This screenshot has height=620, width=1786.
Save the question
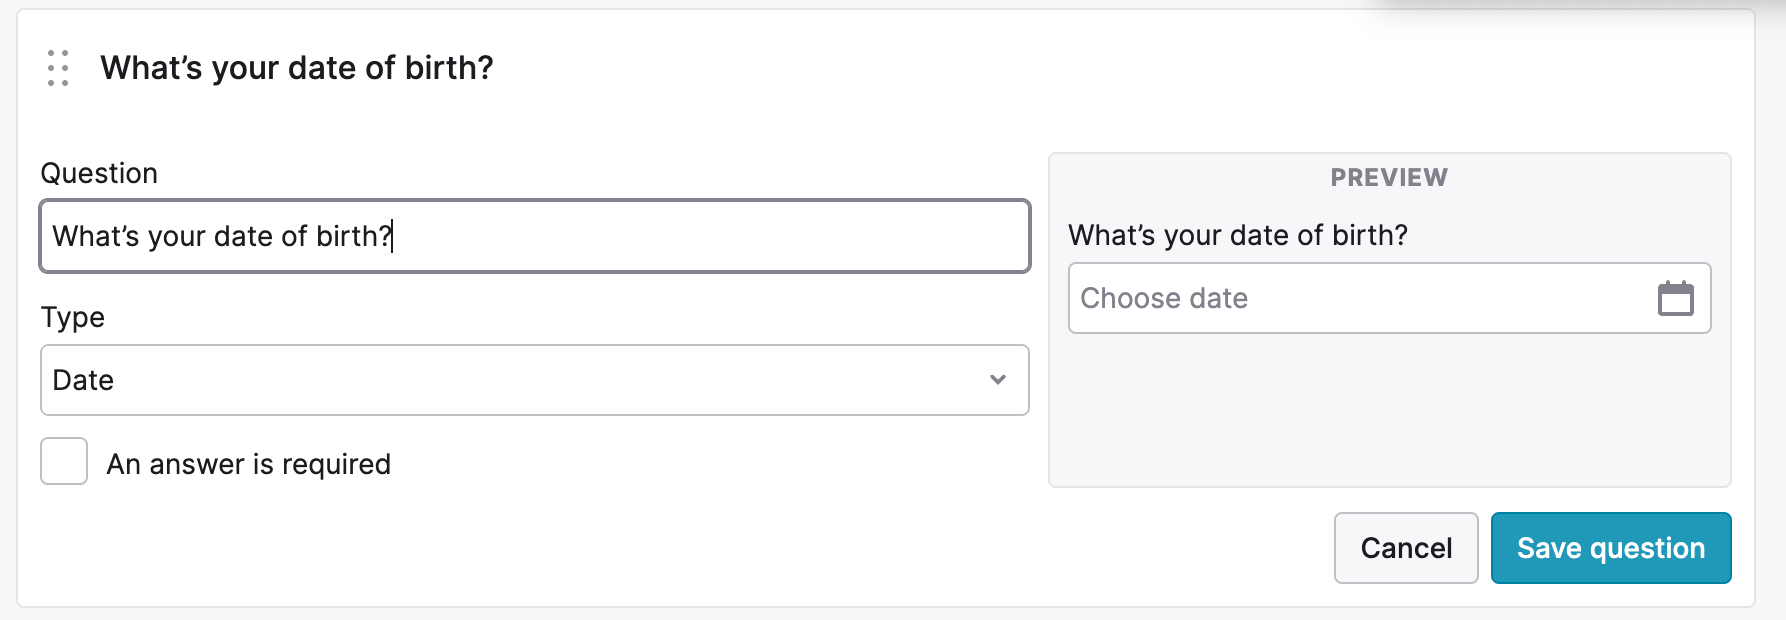click(x=1611, y=548)
